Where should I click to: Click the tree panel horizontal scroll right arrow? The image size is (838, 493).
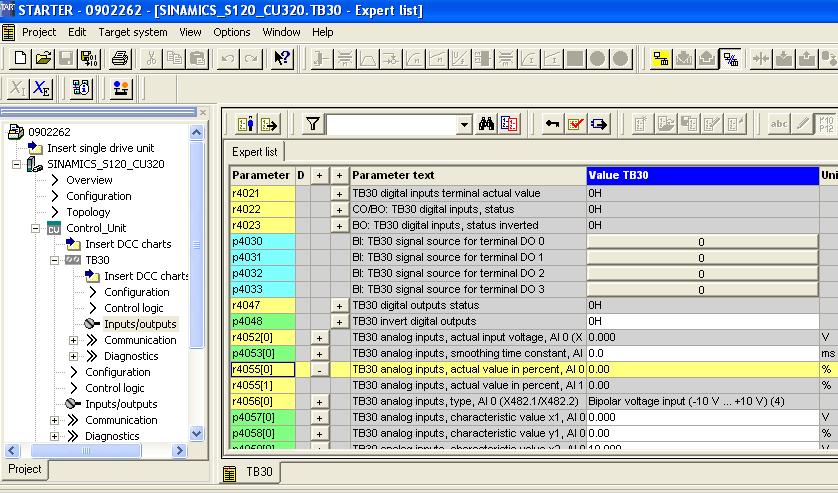pyautogui.click(x=180, y=451)
